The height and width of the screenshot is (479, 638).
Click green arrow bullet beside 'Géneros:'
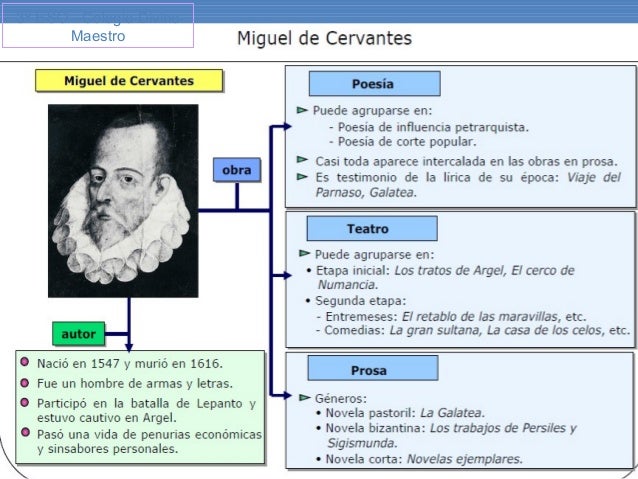tap(304, 398)
